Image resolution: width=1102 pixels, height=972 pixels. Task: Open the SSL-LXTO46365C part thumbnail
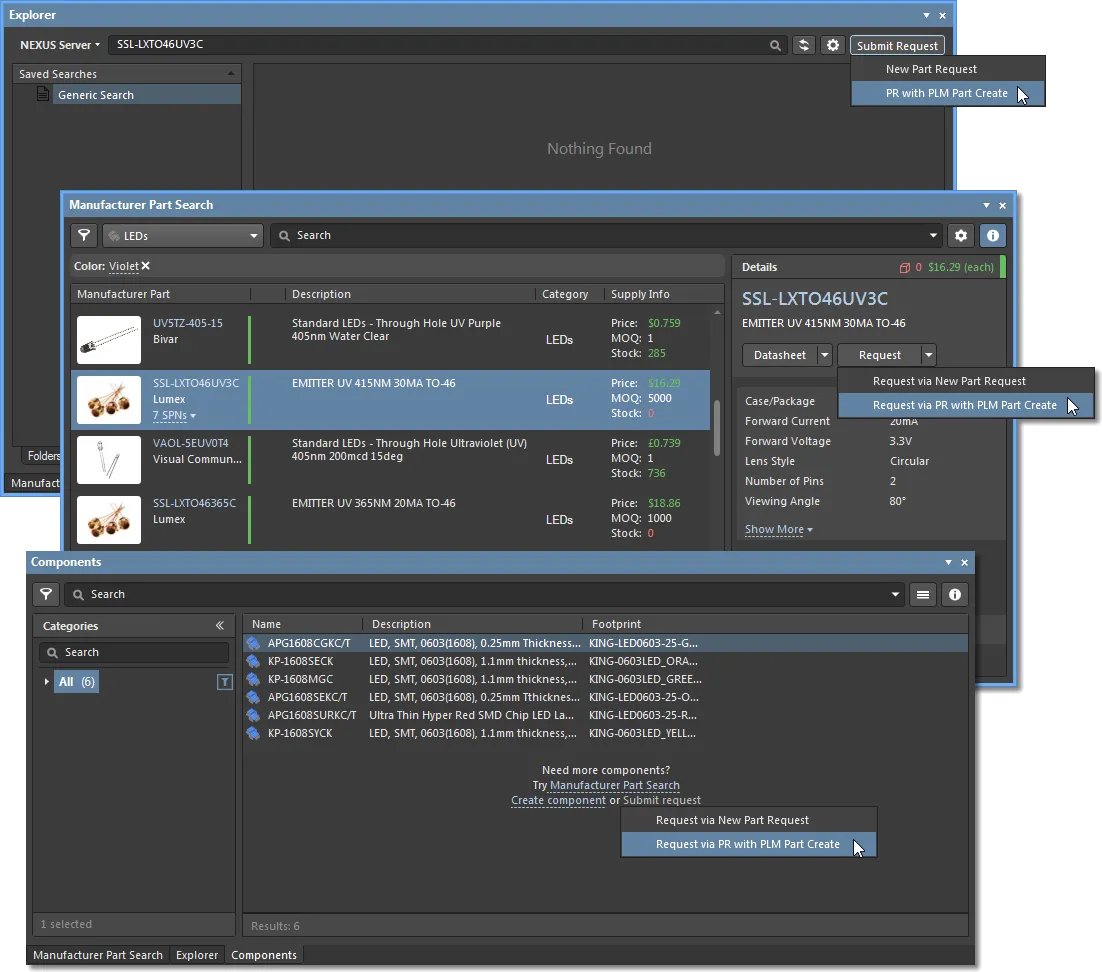(109, 520)
